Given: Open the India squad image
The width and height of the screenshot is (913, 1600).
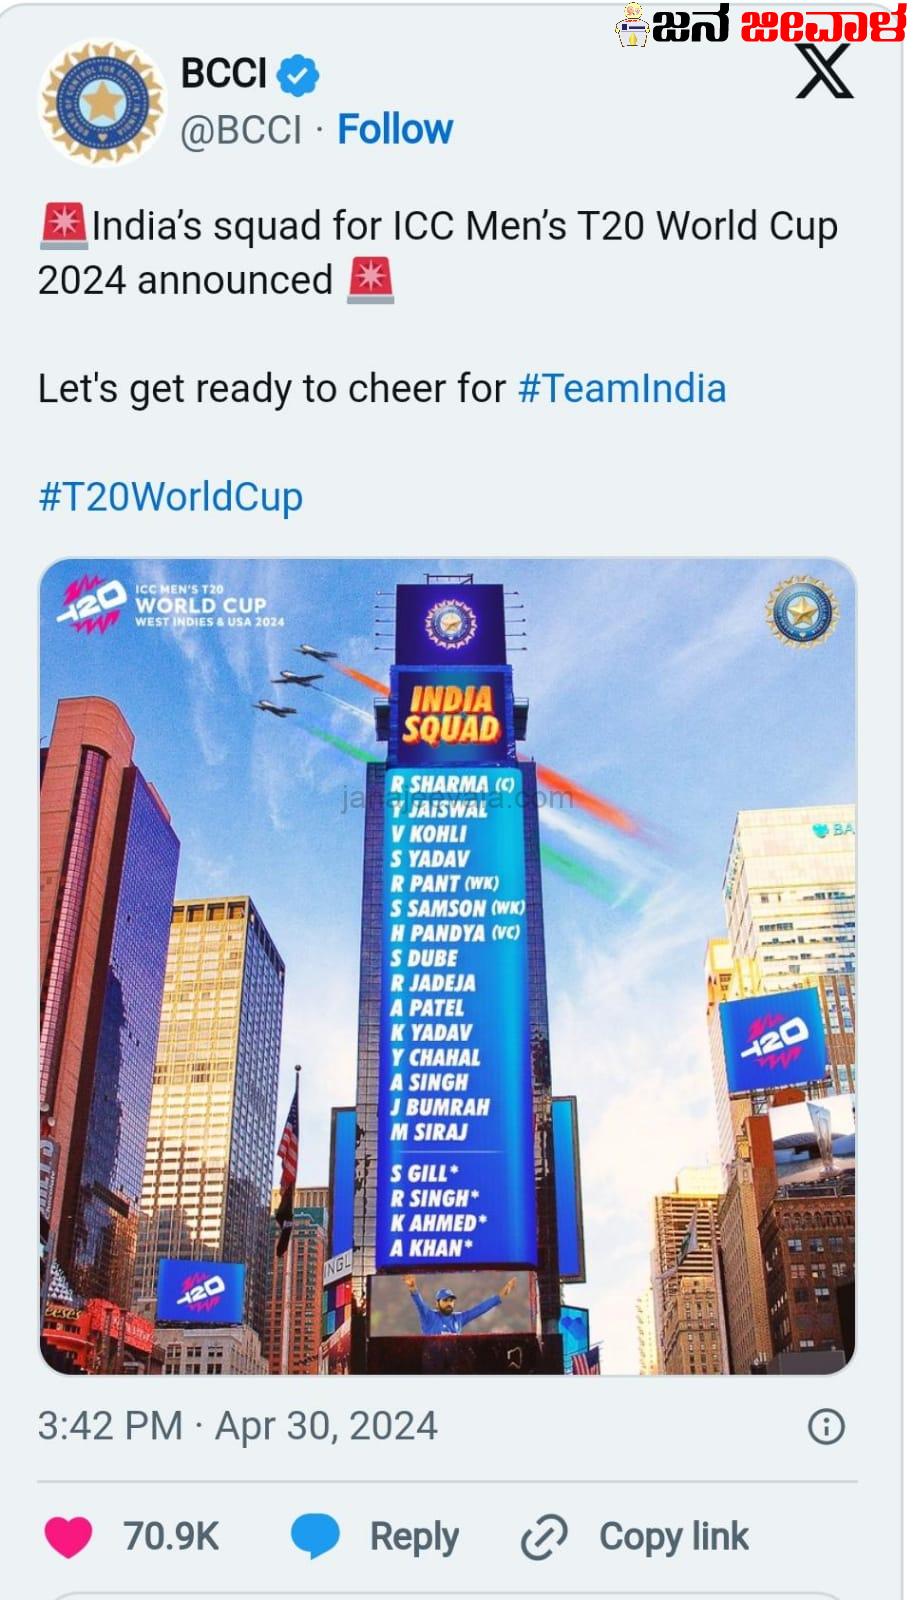Looking at the screenshot, I should point(448,966).
